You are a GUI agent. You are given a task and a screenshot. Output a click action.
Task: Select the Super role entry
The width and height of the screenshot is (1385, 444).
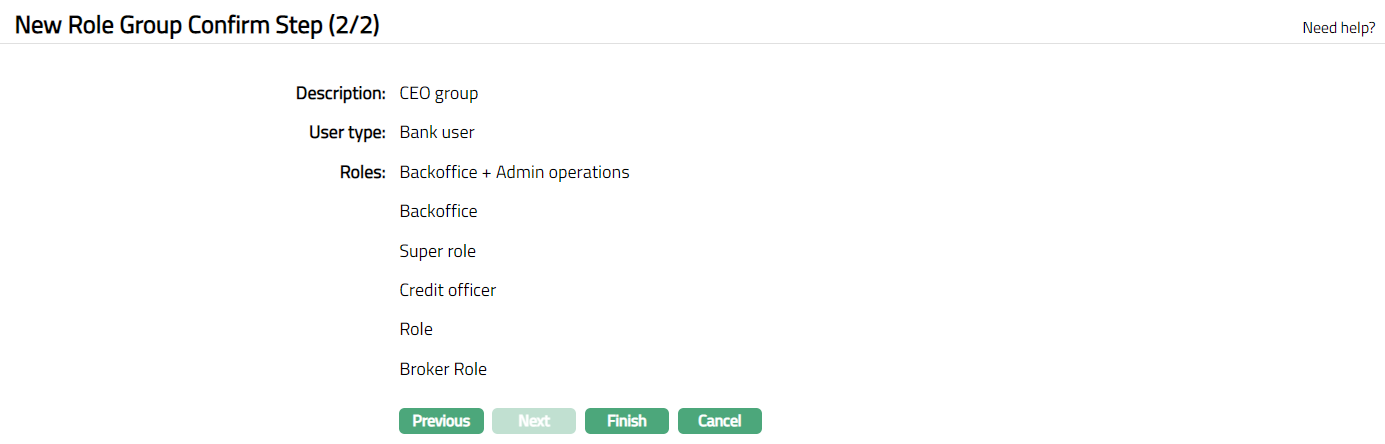click(437, 251)
